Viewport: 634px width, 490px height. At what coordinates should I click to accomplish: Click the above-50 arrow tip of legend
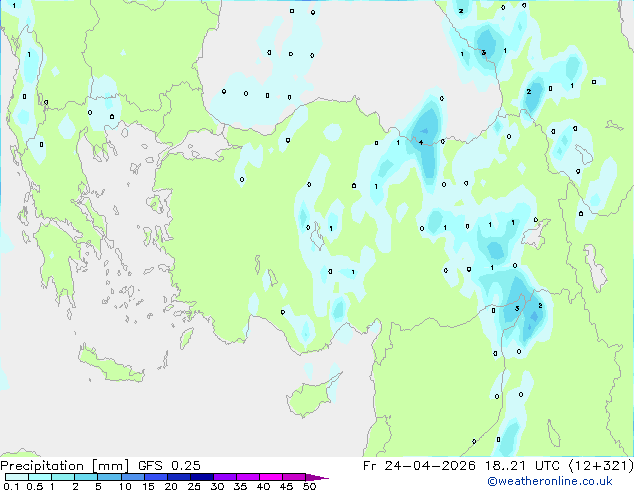pyautogui.click(x=317, y=477)
